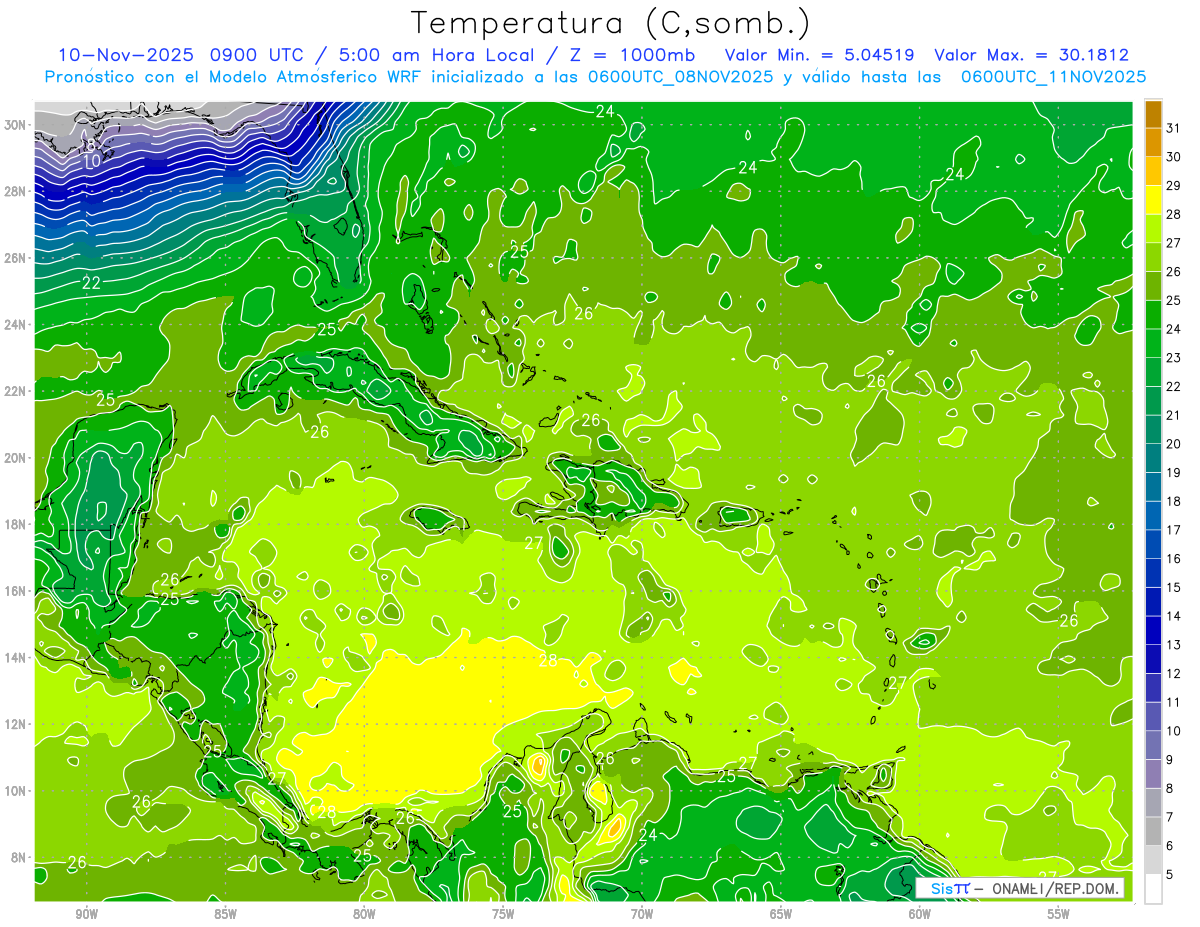Image resolution: width=1200 pixels, height=927 pixels.
Task: Click the '70W' longitude axis label
Action: pyautogui.click(x=642, y=914)
